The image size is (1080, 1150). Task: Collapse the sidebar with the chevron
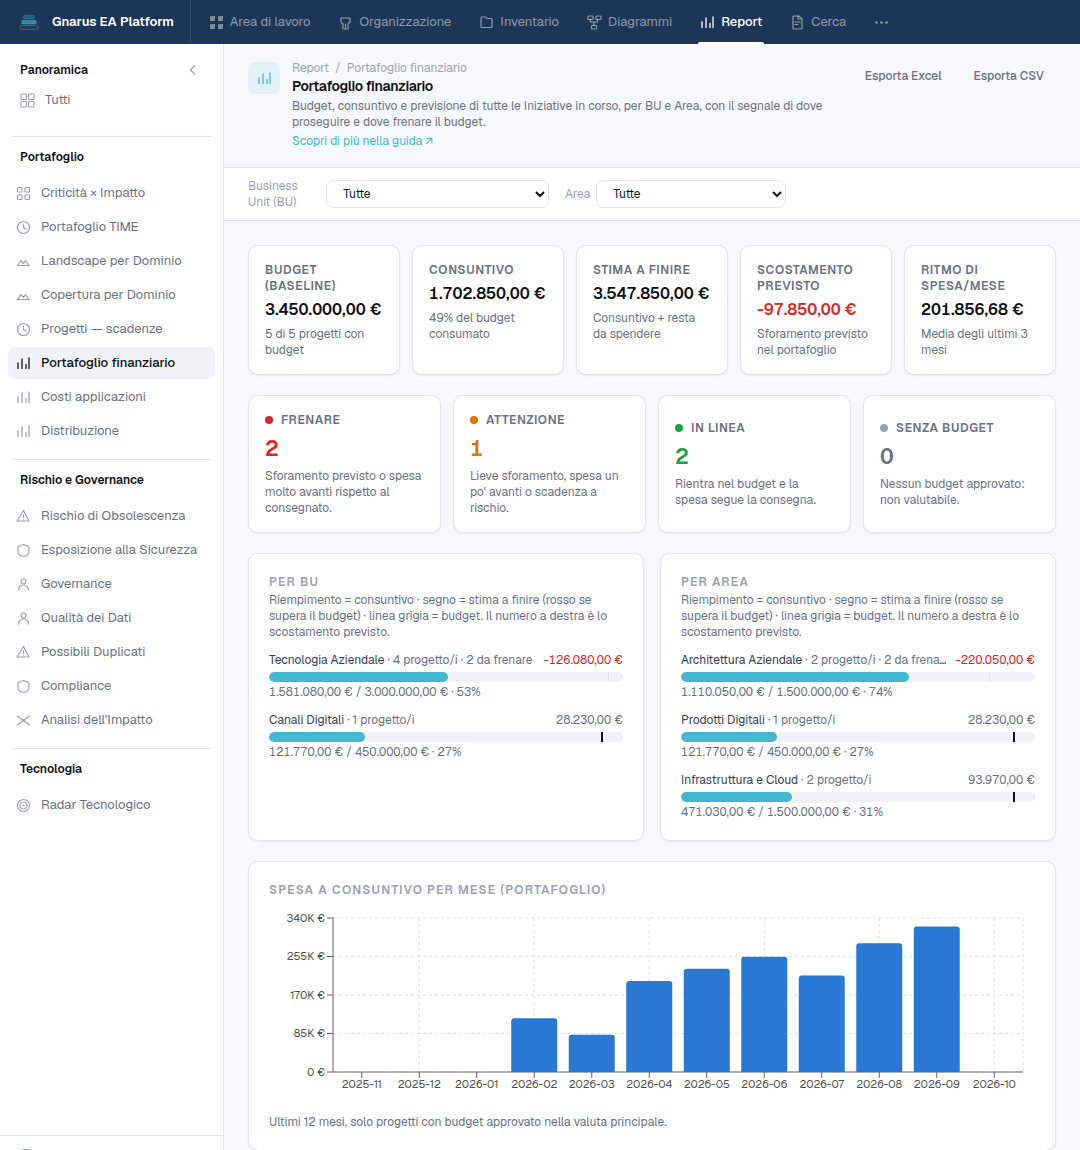(x=193, y=70)
